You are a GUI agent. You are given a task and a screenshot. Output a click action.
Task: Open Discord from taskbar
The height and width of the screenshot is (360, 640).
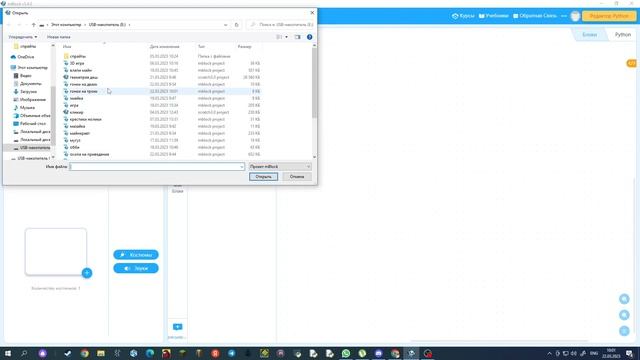(378, 353)
